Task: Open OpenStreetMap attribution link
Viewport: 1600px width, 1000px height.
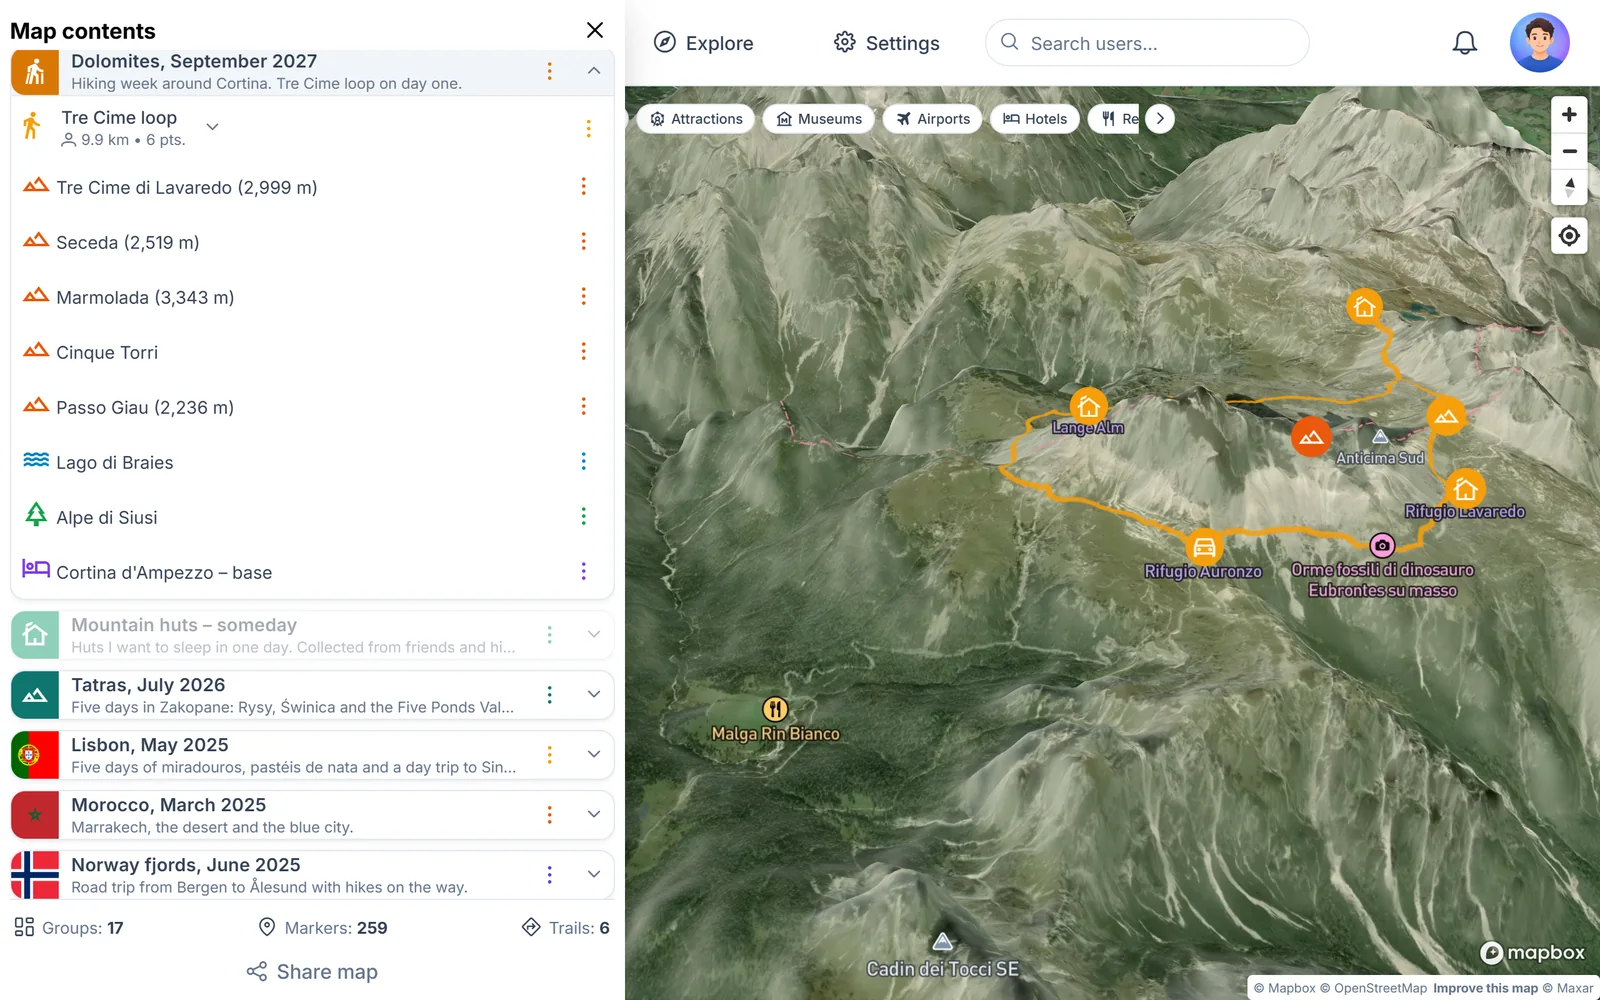Action: tap(1373, 988)
